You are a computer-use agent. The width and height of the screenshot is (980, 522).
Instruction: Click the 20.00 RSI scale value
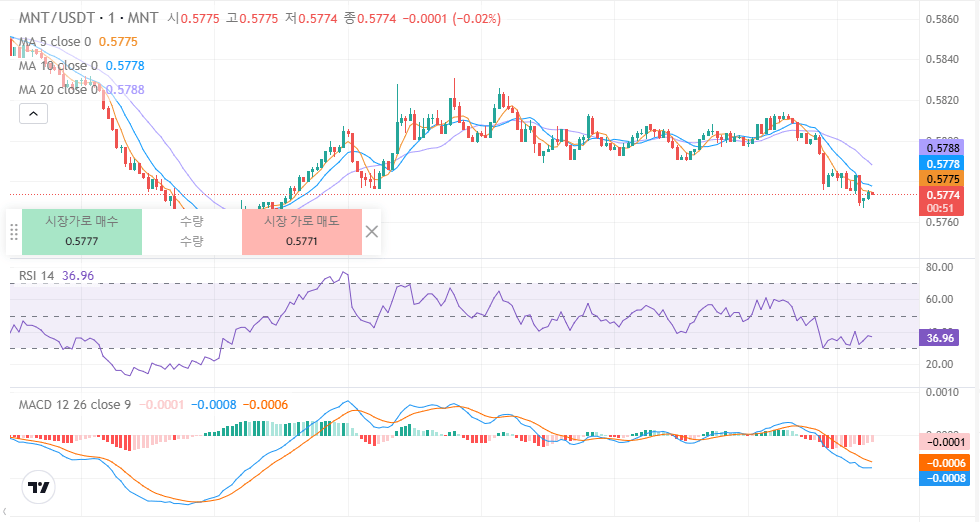pos(939,364)
